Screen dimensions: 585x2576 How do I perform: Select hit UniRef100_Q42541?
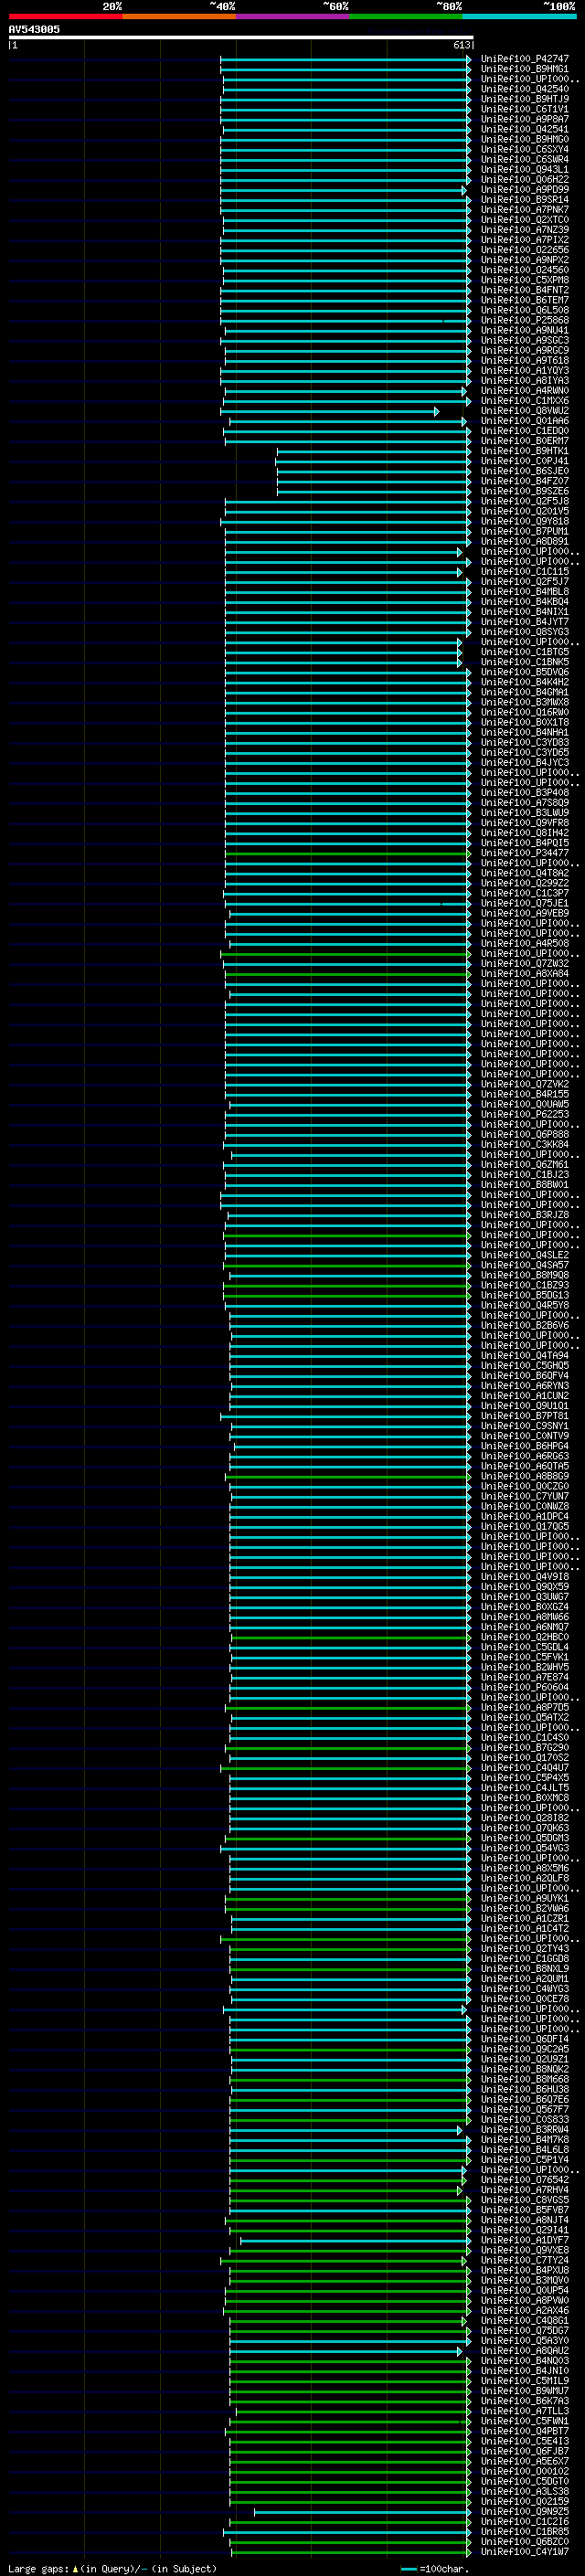click(x=525, y=129)
